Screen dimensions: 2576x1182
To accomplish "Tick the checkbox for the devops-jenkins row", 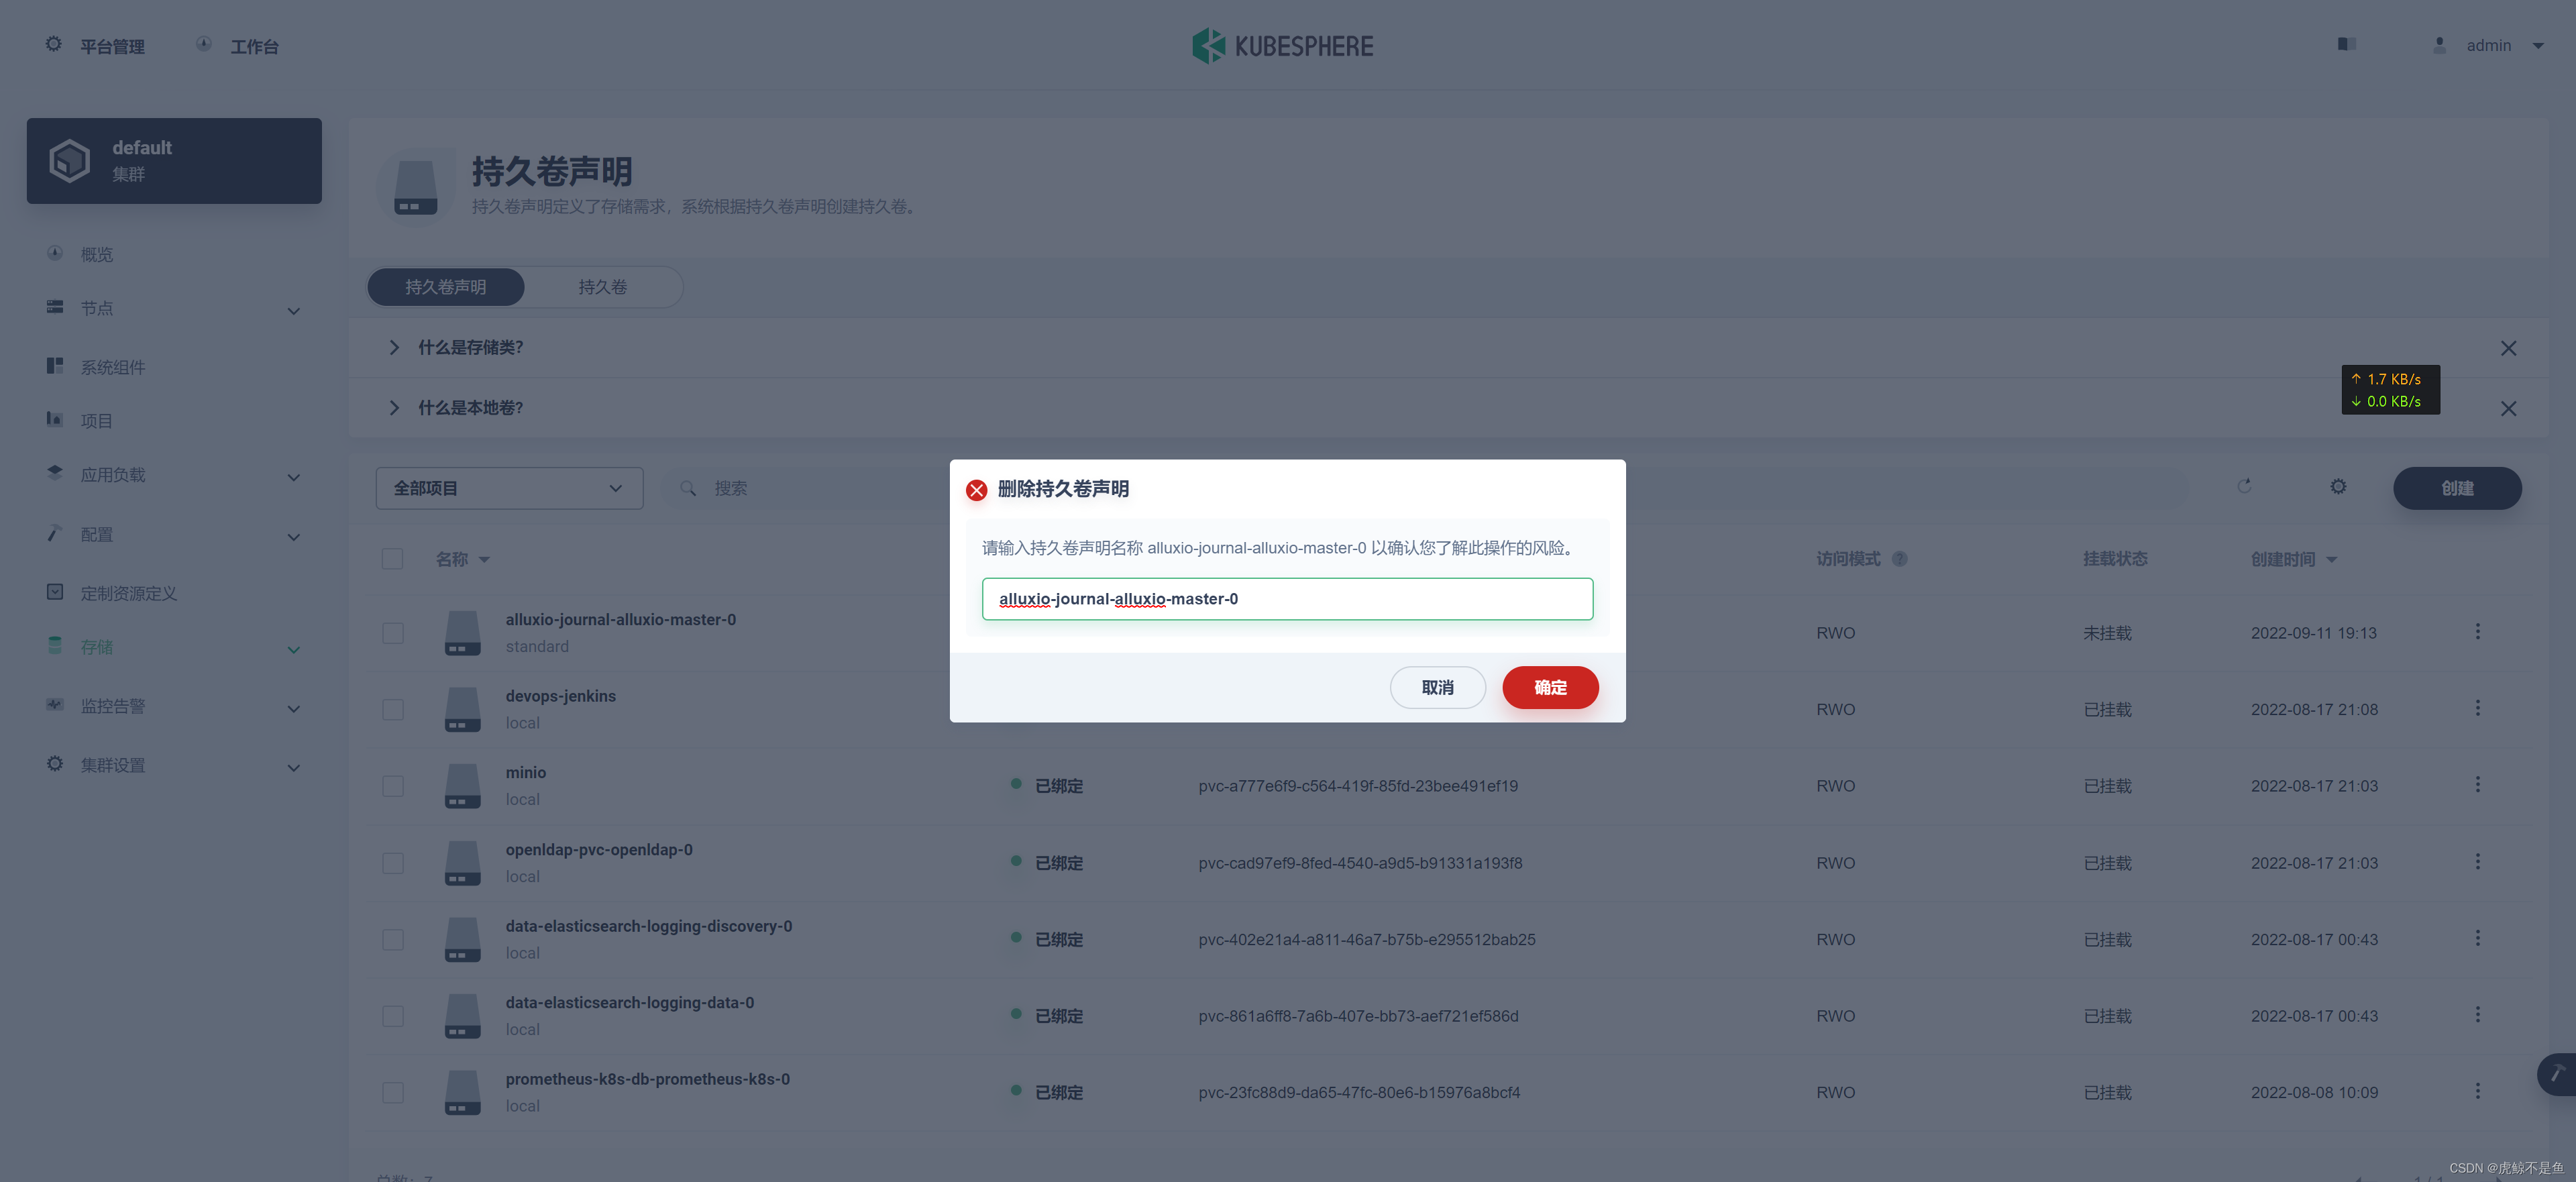I will tap(393, 710).
